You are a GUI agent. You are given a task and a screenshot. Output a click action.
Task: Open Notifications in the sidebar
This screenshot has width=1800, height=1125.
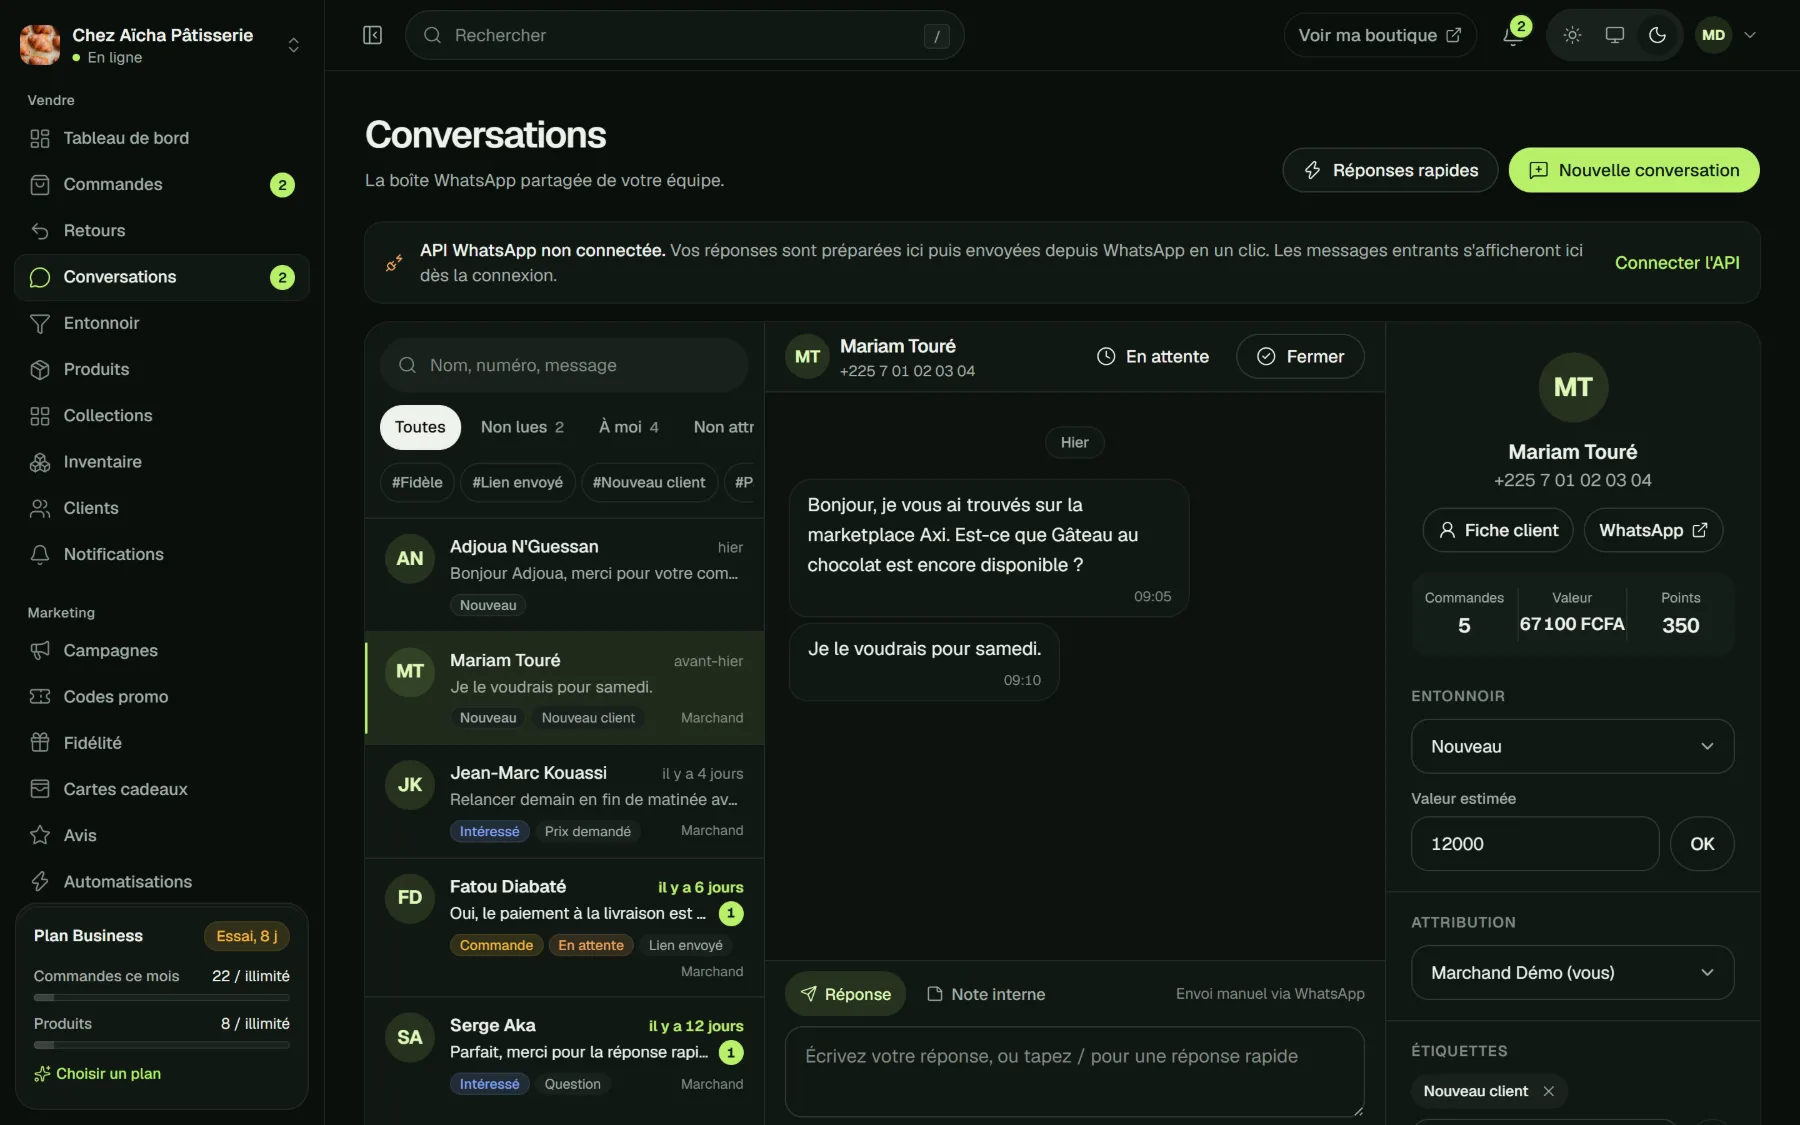point(162,554)
